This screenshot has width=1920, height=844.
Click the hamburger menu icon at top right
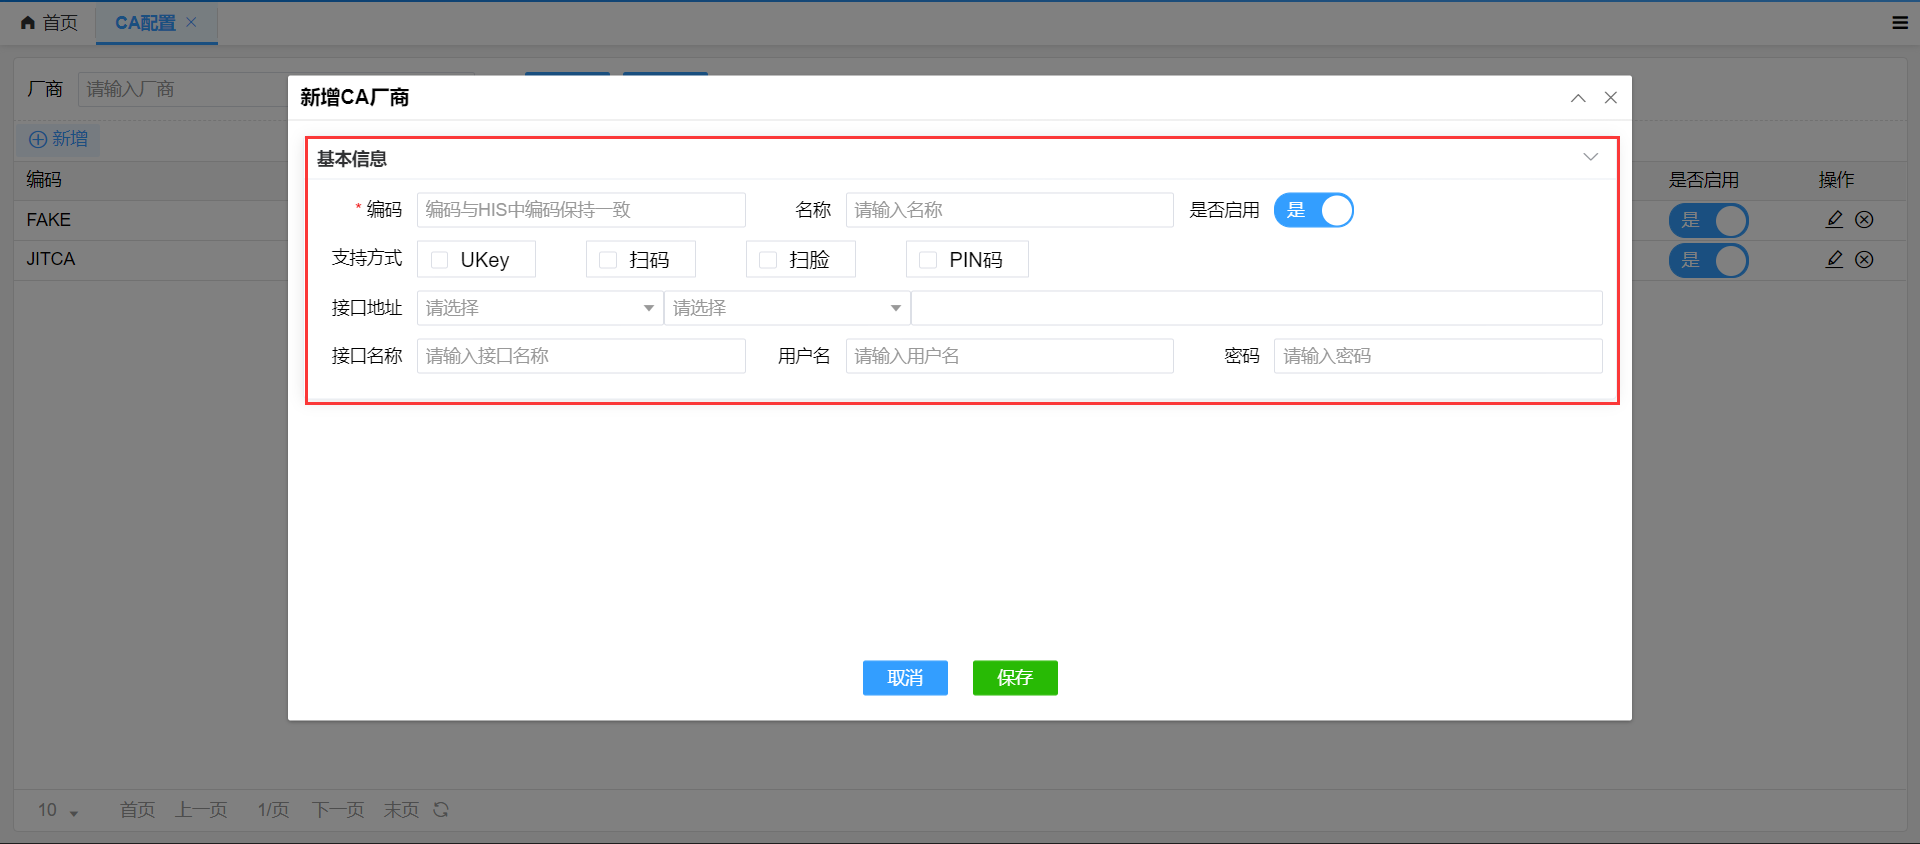click(x=1900, y=23)
